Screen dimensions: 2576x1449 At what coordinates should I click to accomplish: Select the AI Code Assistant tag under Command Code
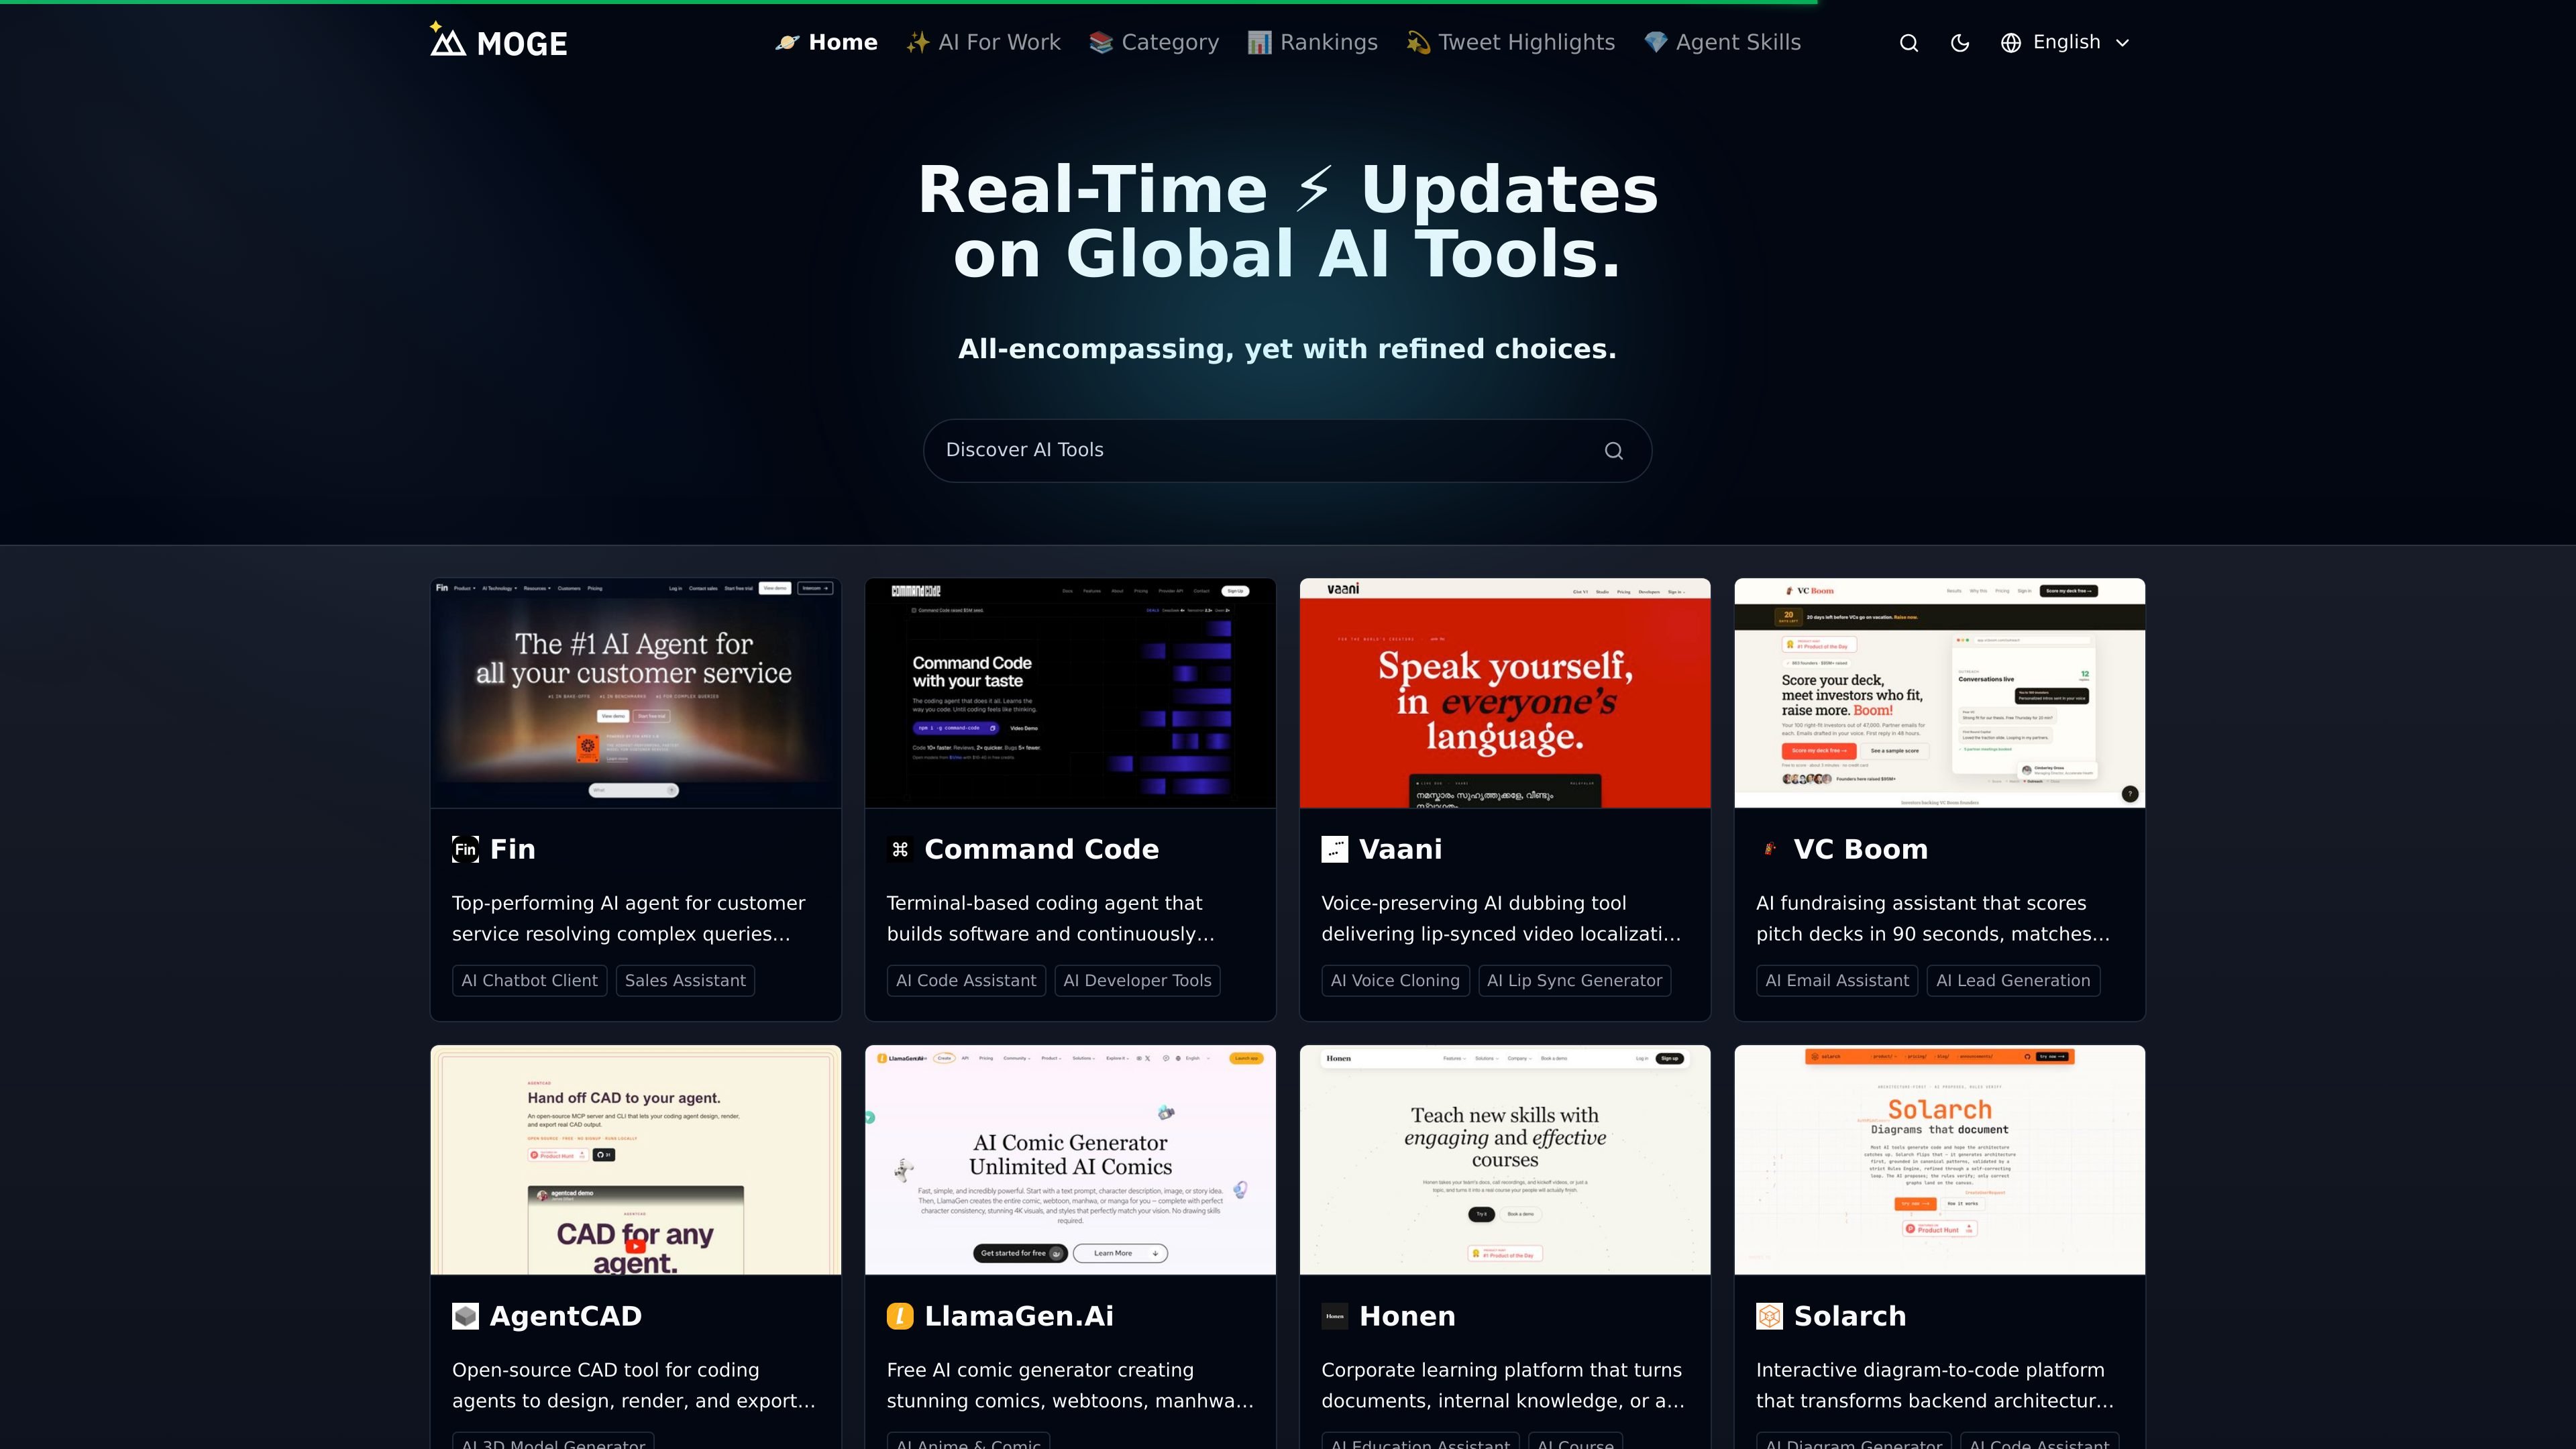(x=966, y=981)
